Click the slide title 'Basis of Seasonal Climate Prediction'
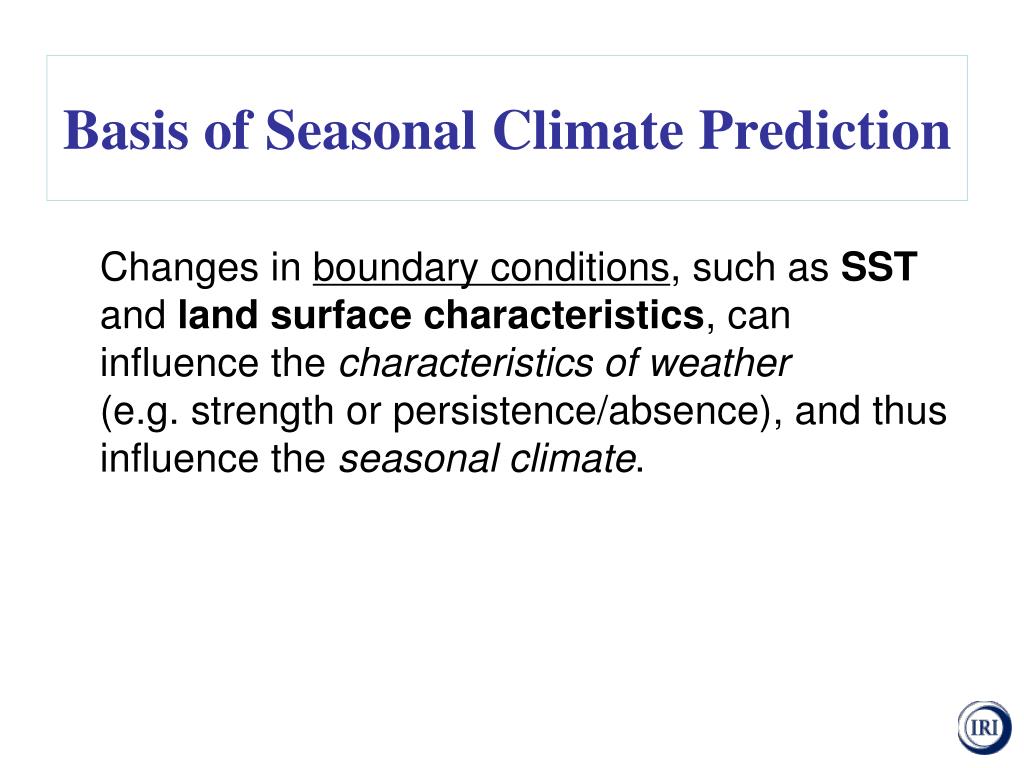The image size is (1024, 768). [507, 131]
